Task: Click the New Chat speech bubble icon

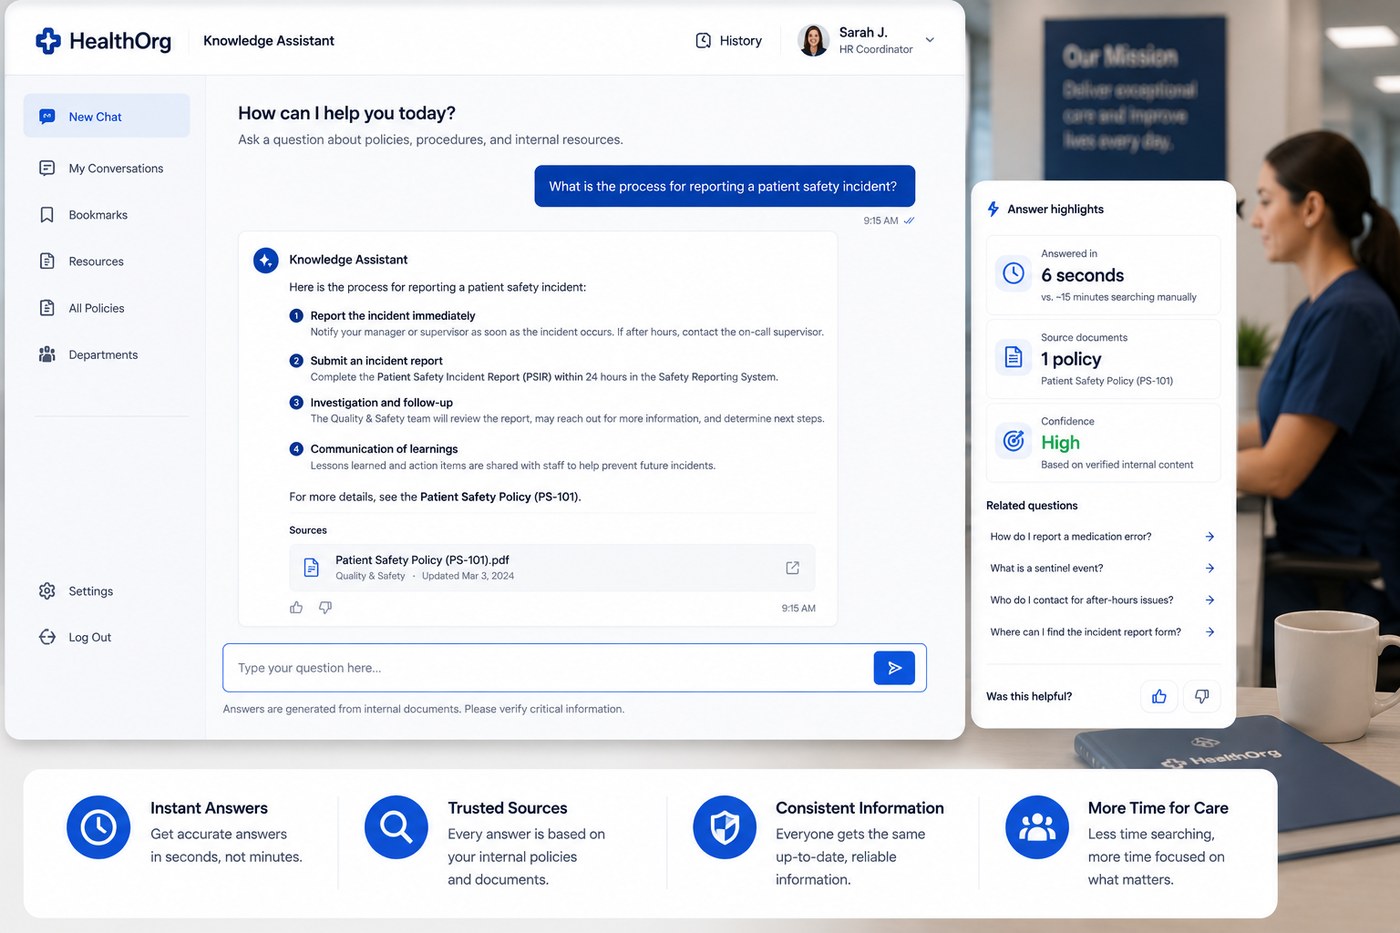Action: coord(47,116)
